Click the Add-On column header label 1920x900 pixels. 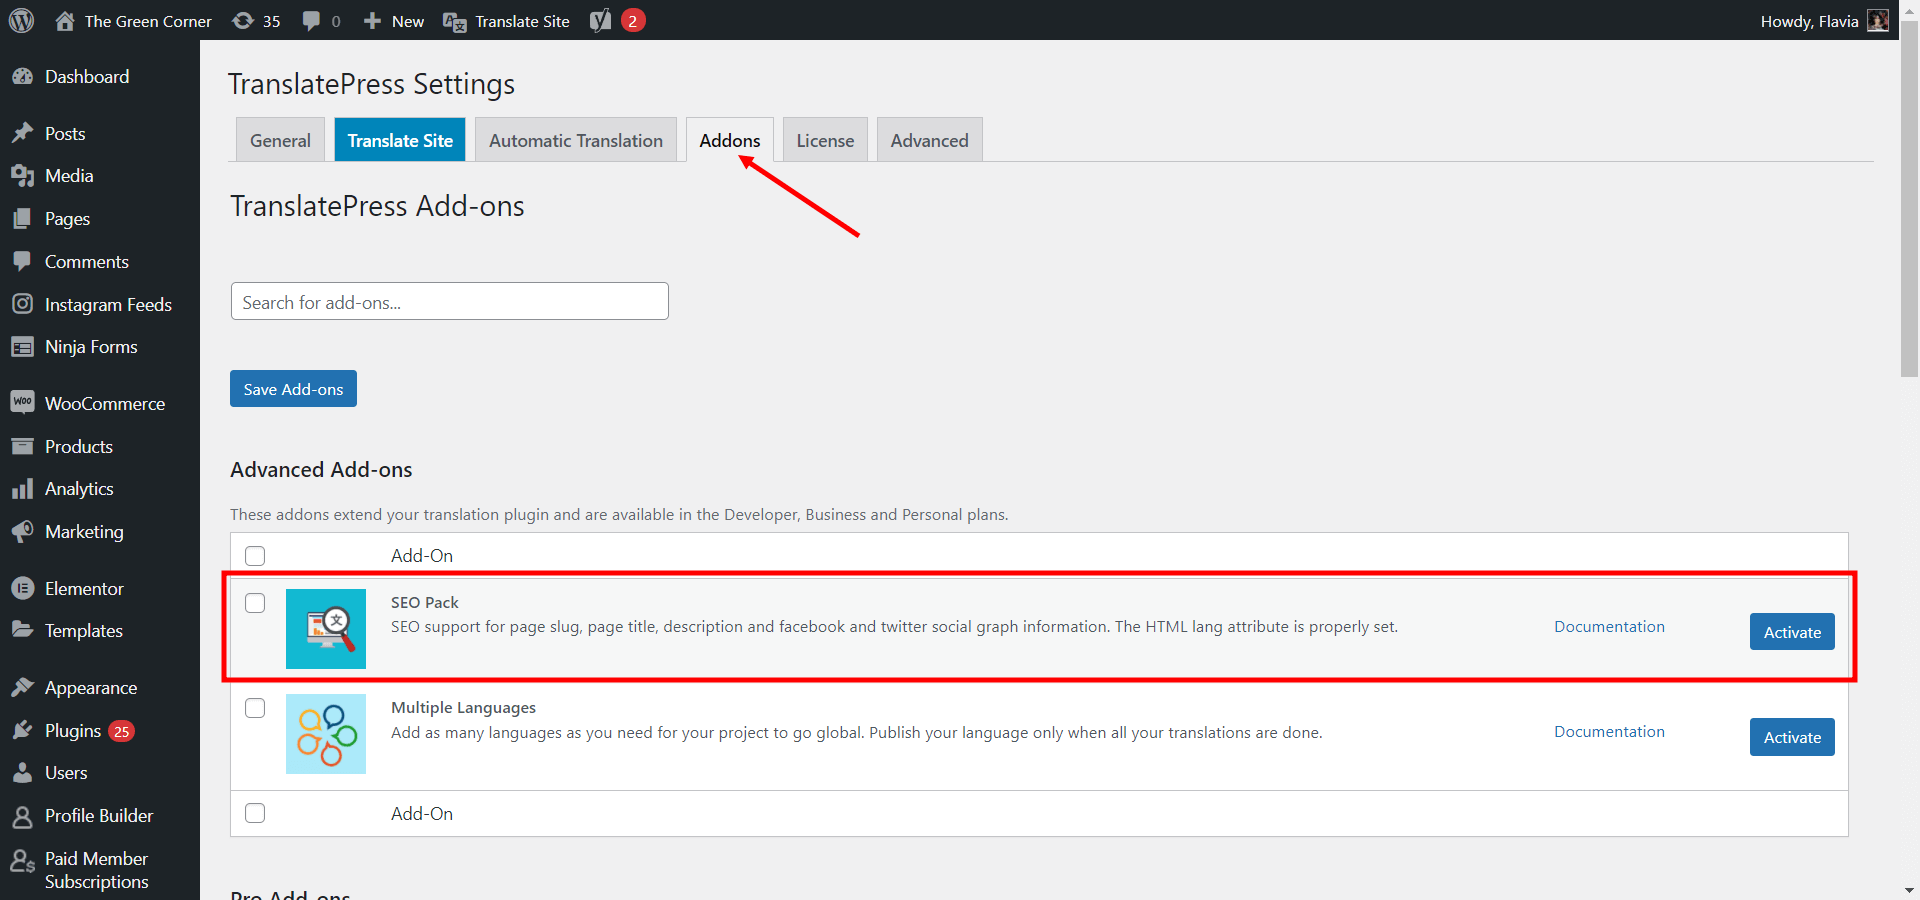click(x=422, y=556)
